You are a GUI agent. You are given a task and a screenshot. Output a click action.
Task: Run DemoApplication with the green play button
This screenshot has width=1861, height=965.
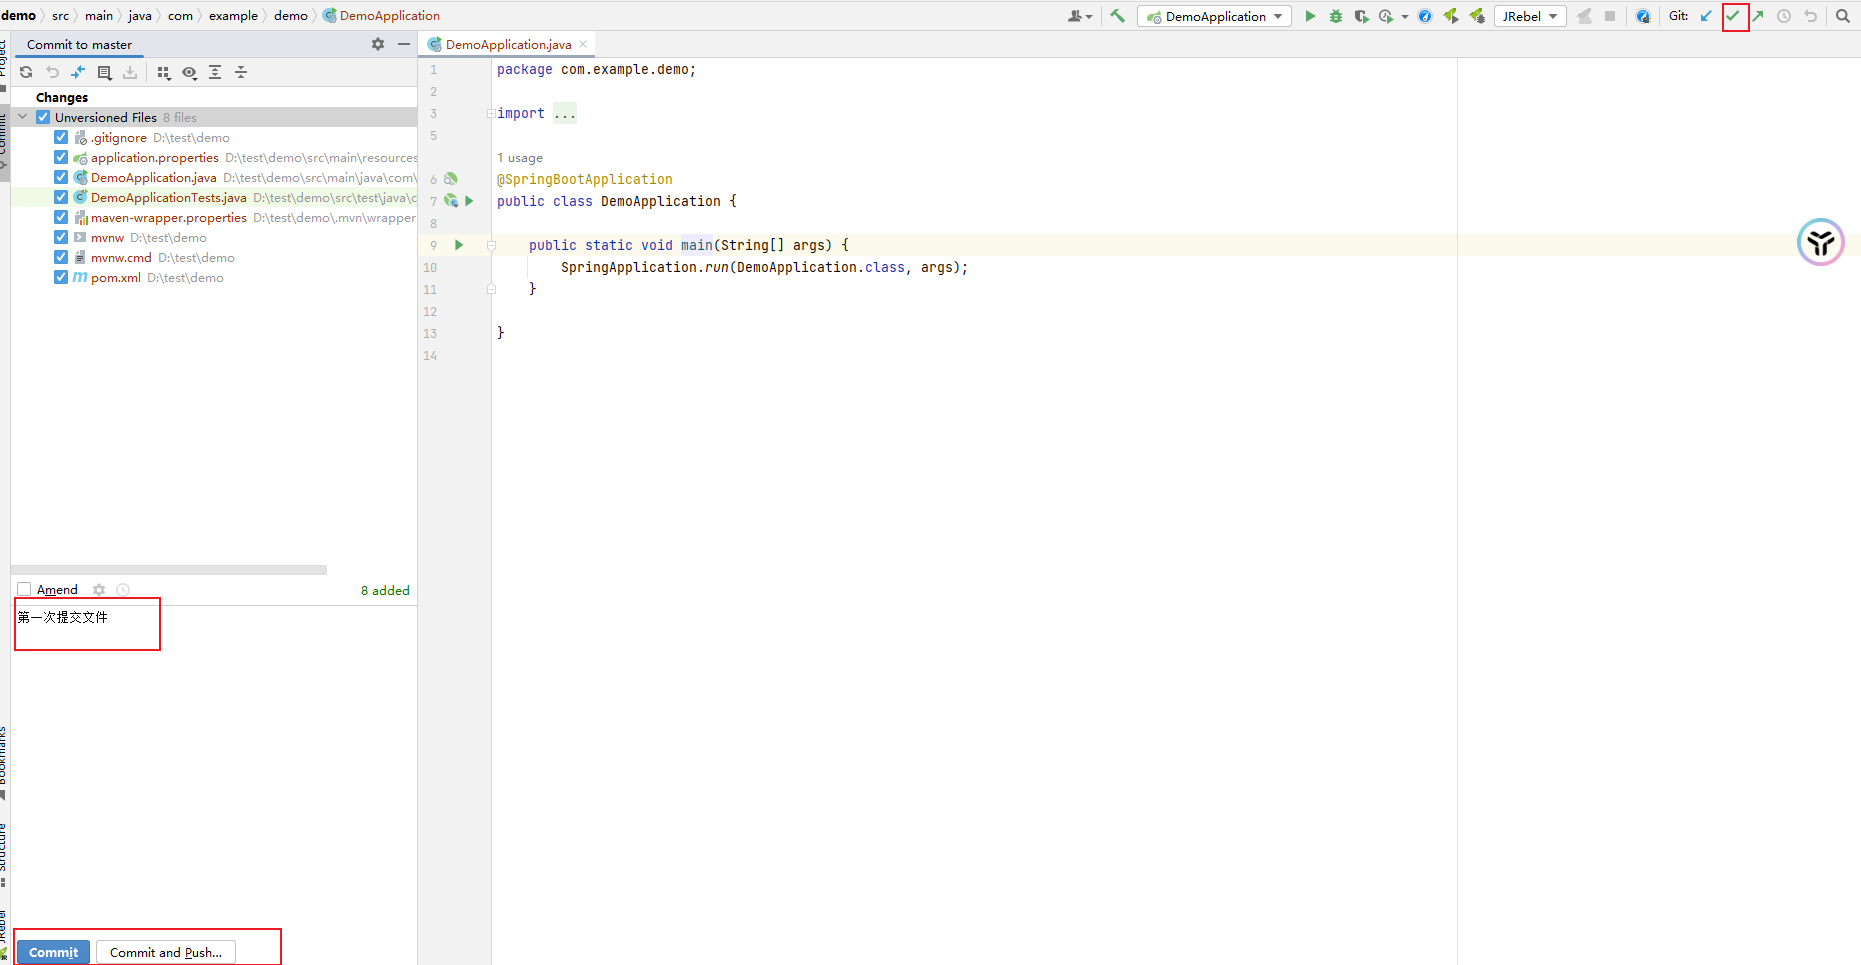click(x=1310, y=16)
